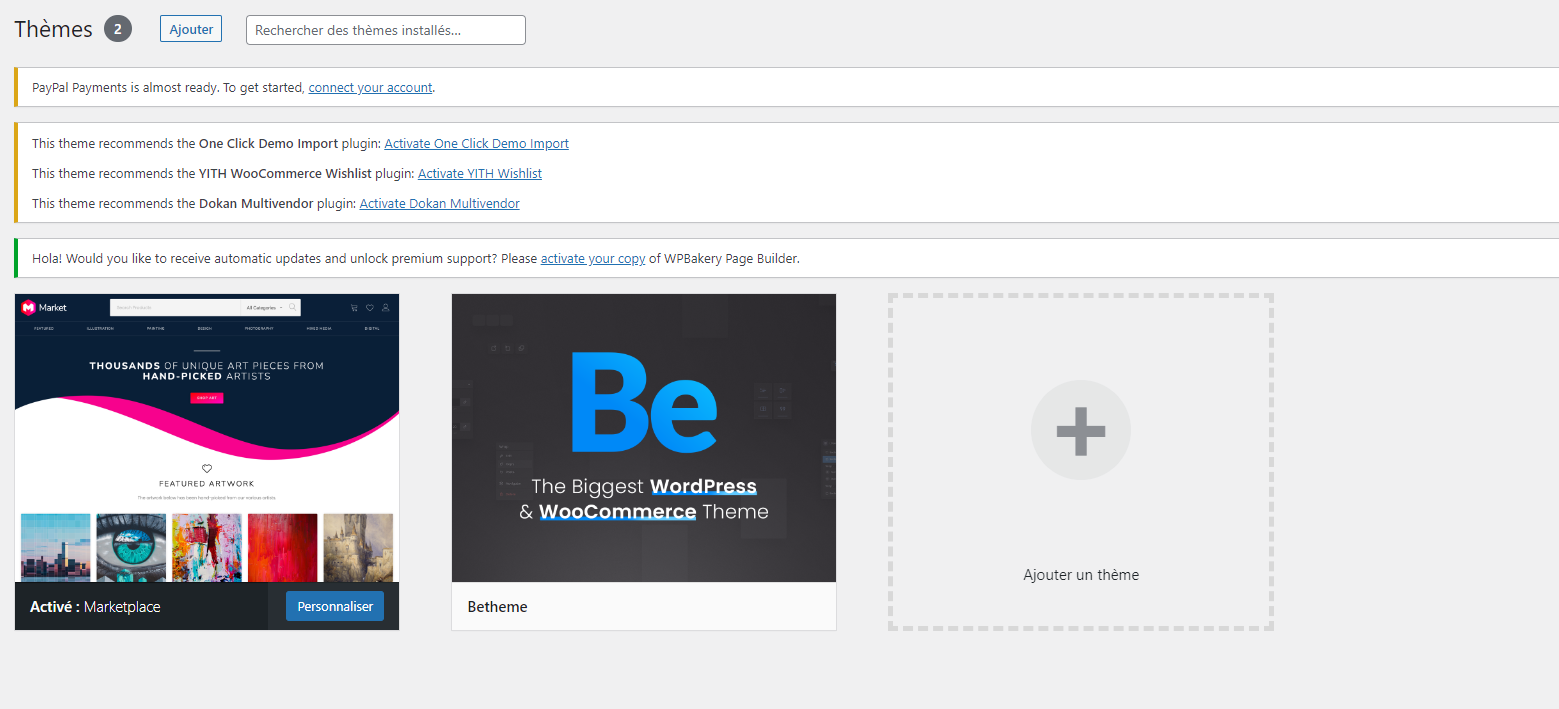Screen dimensions: 1559x709
Task: Click the Thèmes page heading
Action: tap(53, 30)
